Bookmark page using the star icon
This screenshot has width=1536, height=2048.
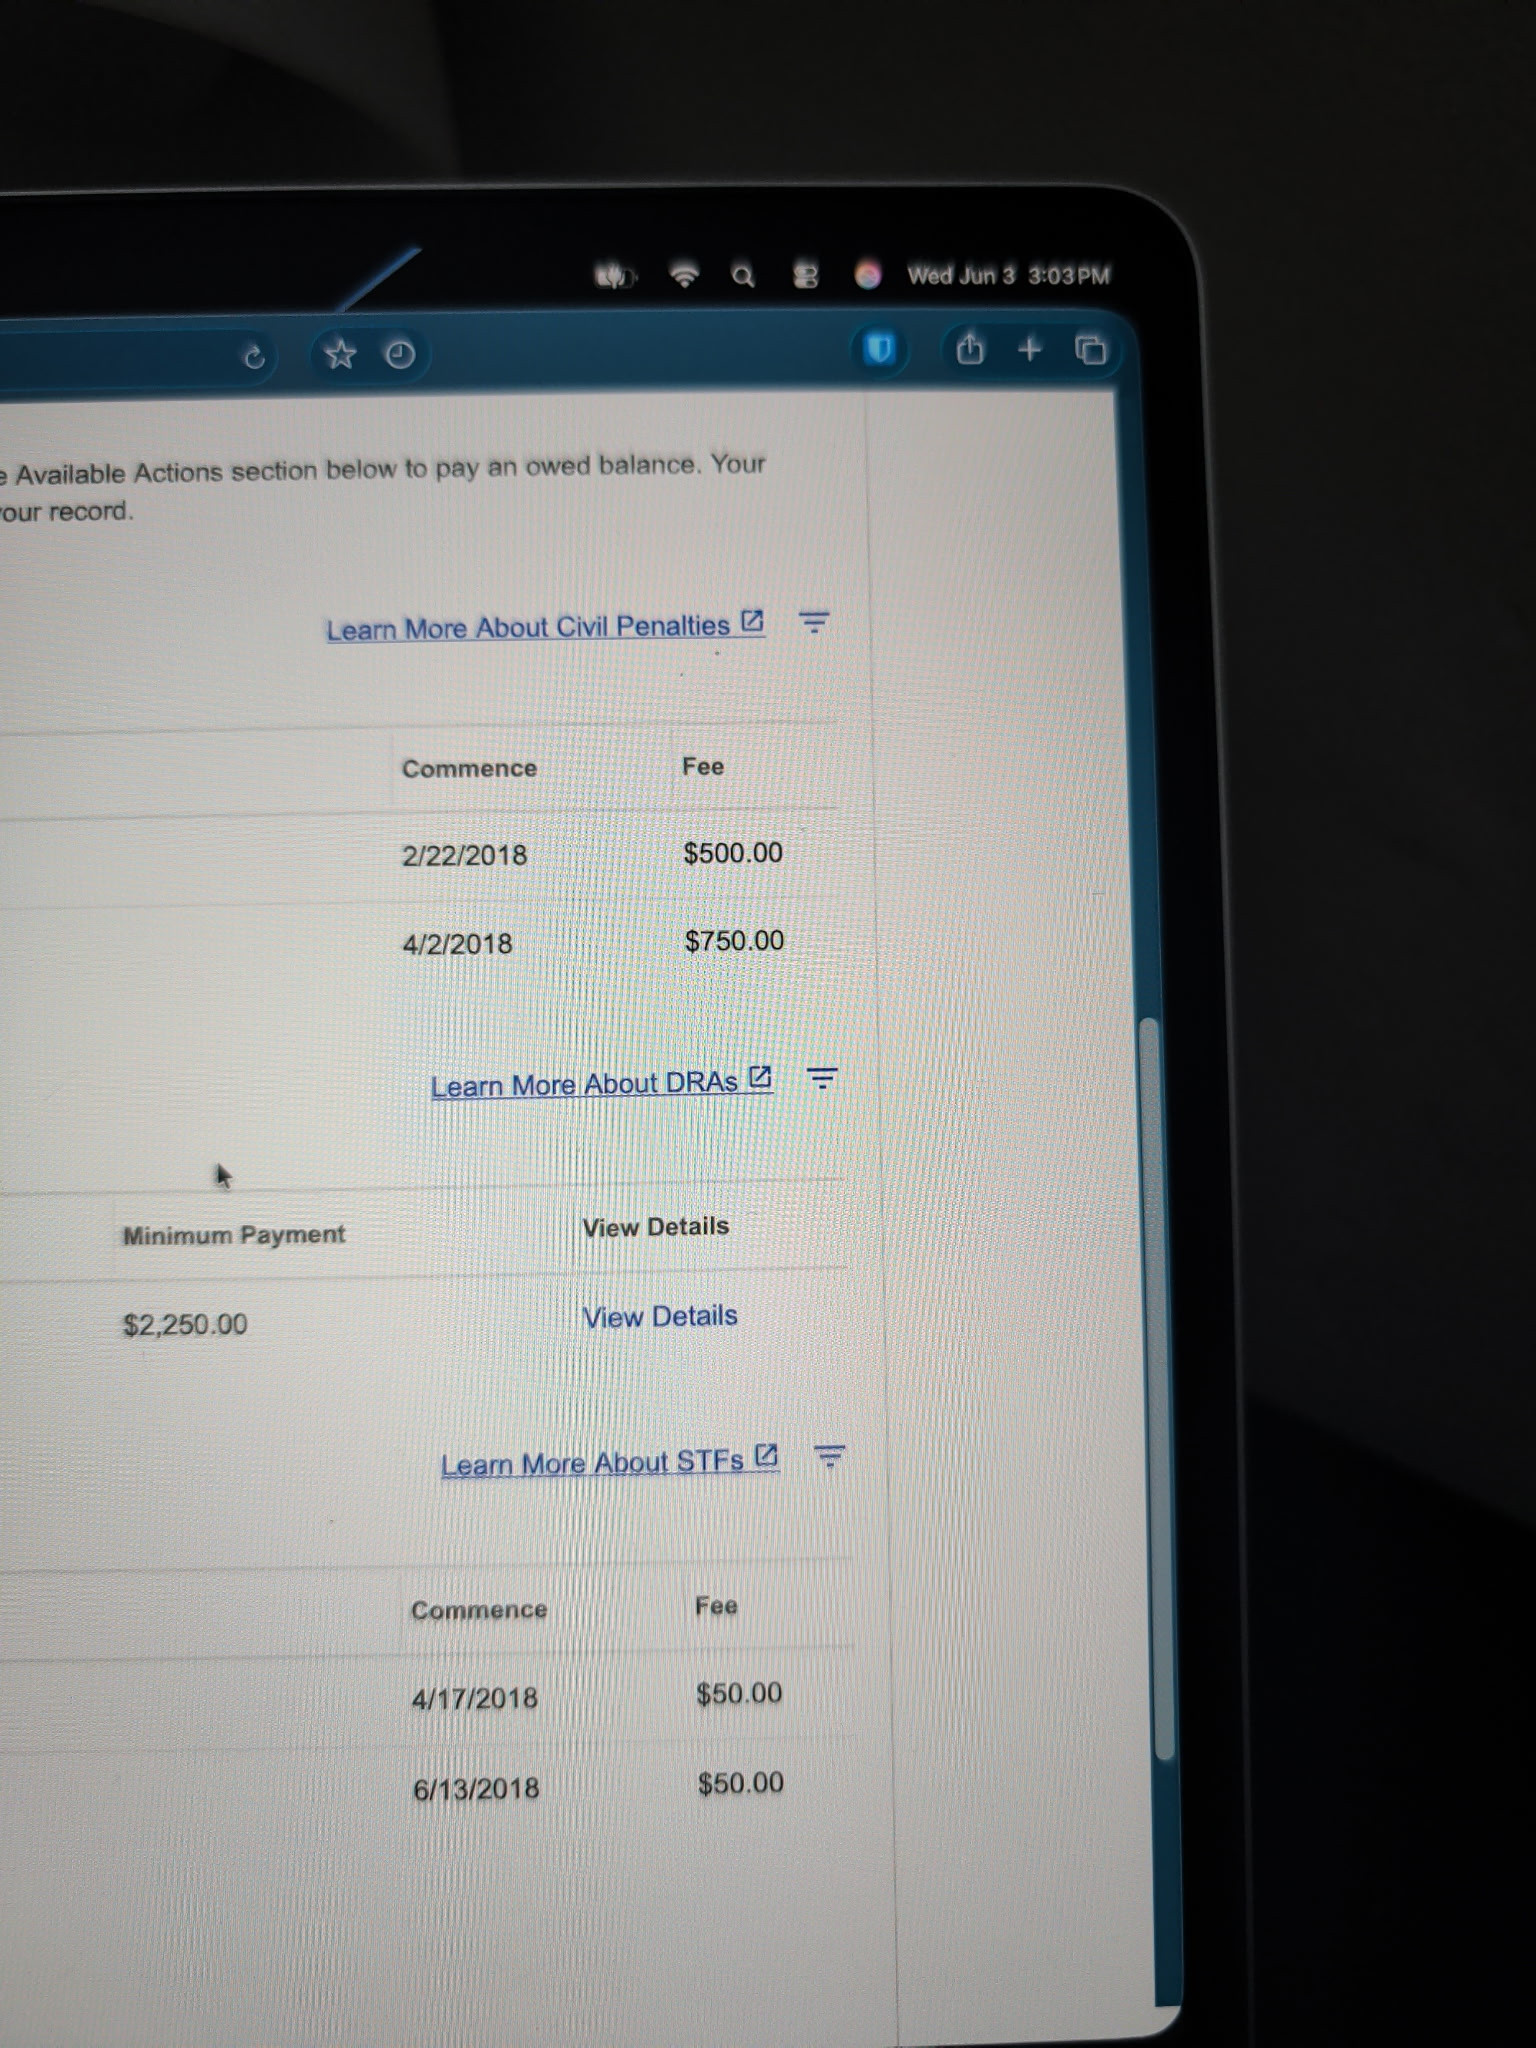pyautogui.click(x=340, y=354)
